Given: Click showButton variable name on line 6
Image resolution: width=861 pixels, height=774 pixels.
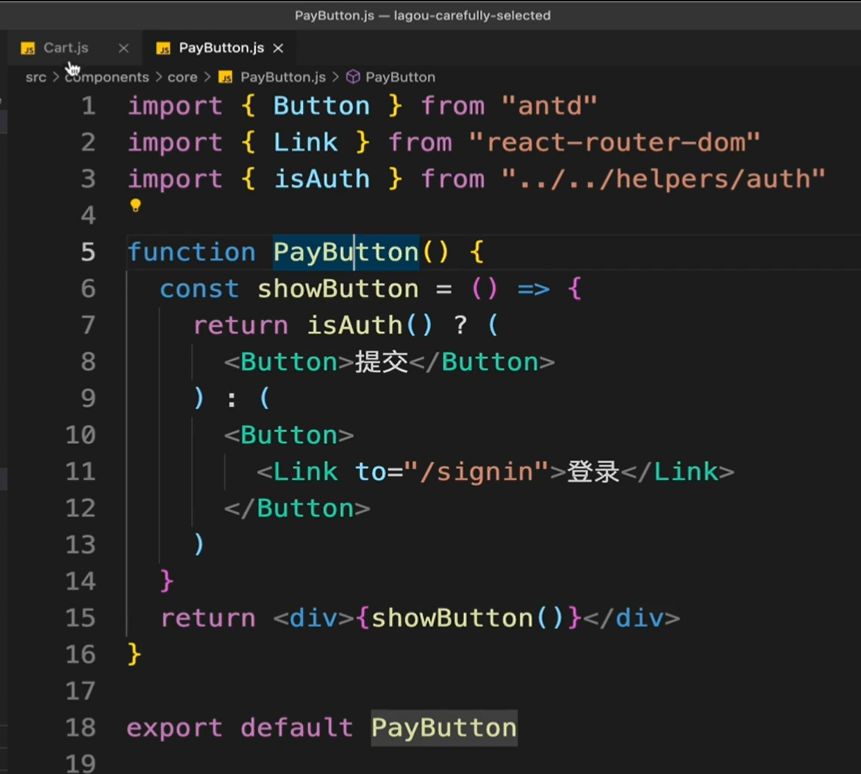Looking at the screenshot, I should pyautogui.click(x=338, y=289).
